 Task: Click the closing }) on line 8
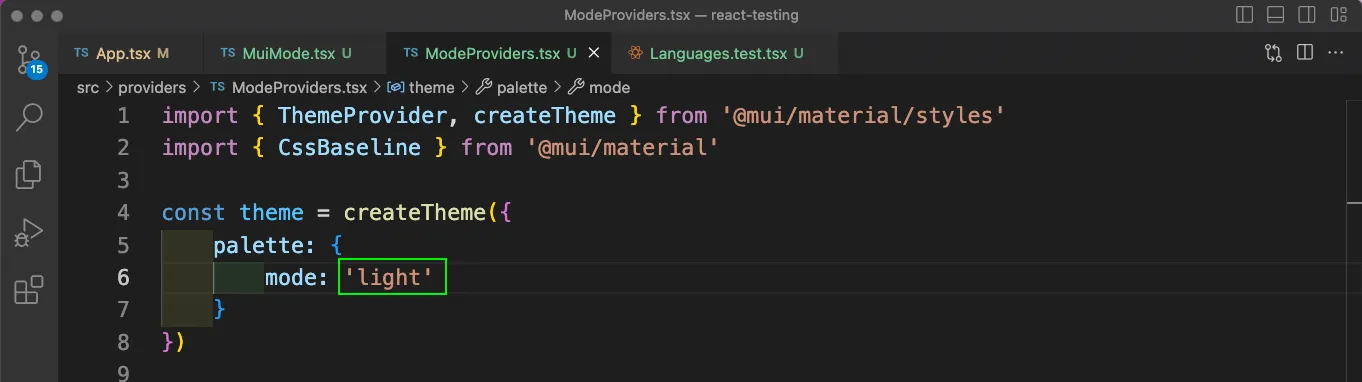pos(174,342)
